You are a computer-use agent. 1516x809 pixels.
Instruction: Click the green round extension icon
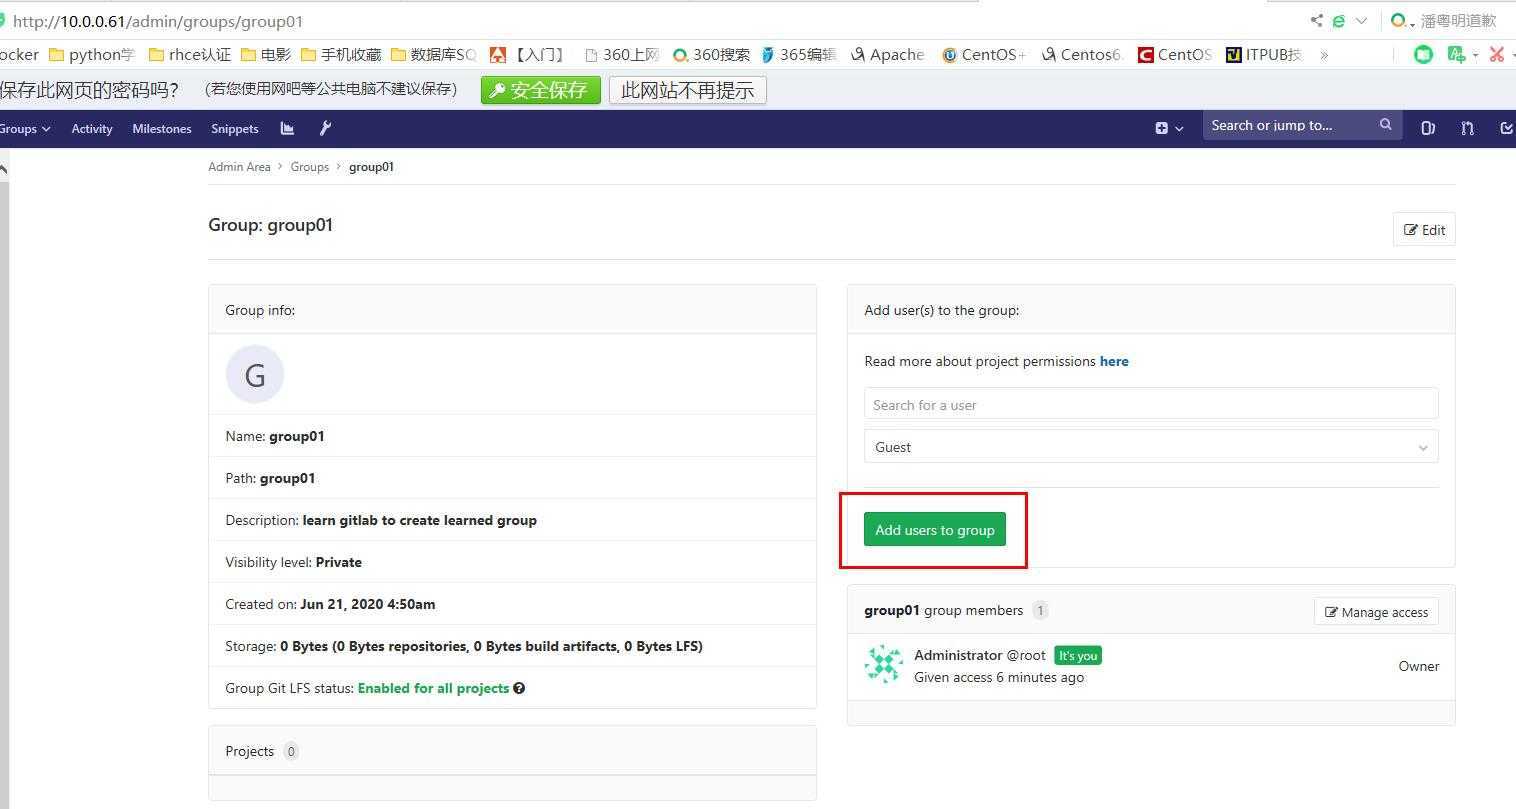[x=1423, y=55]
